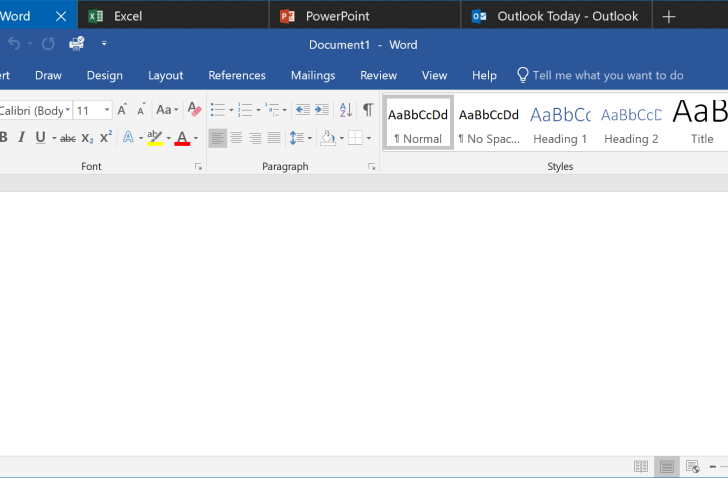Apply the Heading 1 style
Image resolution: width=728 pixels, height=478 pixels.
coord(560,123)
